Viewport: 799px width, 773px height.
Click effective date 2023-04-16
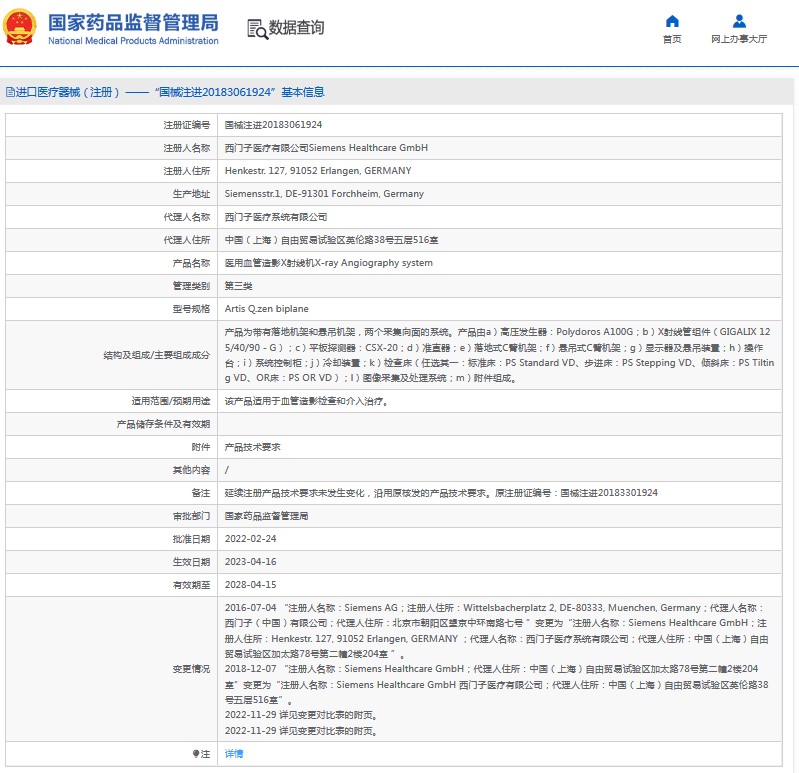pyautogui.click(x=251, y=562)
